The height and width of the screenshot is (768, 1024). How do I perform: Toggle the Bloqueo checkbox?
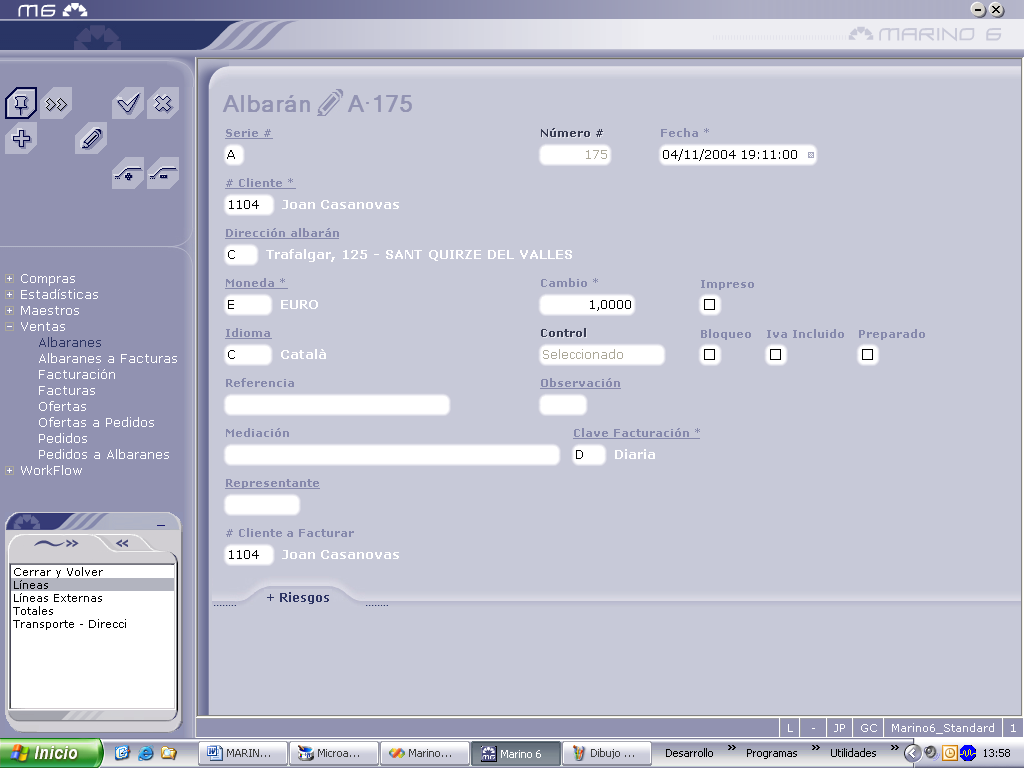(710, 355)
